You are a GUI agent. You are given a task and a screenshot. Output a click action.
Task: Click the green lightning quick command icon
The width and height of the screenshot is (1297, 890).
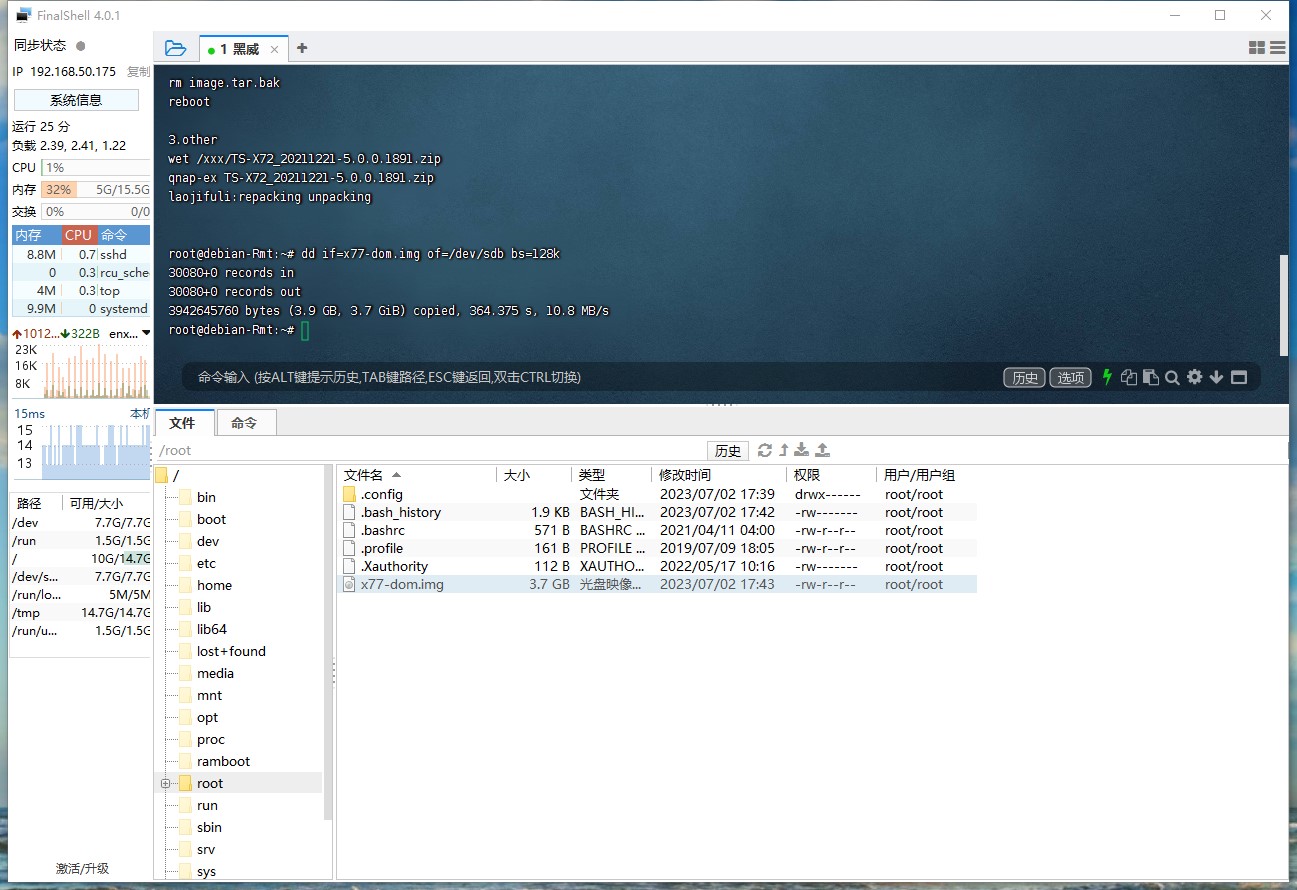tap(1107, 377)
